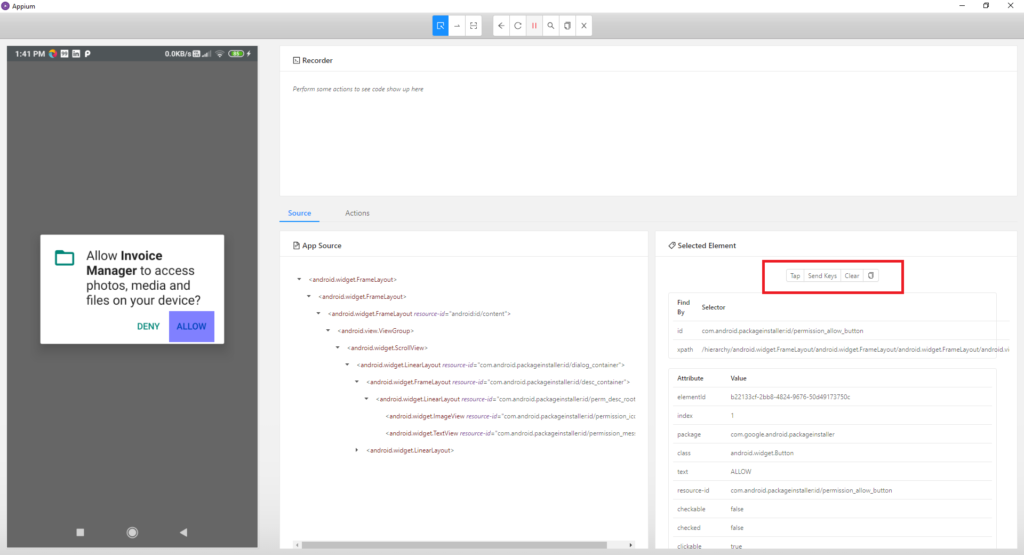Image resolution: width=1024 pixels, height=555 pixels.
Task: Tap the round Home button on phone
Action: pos(132,532)
